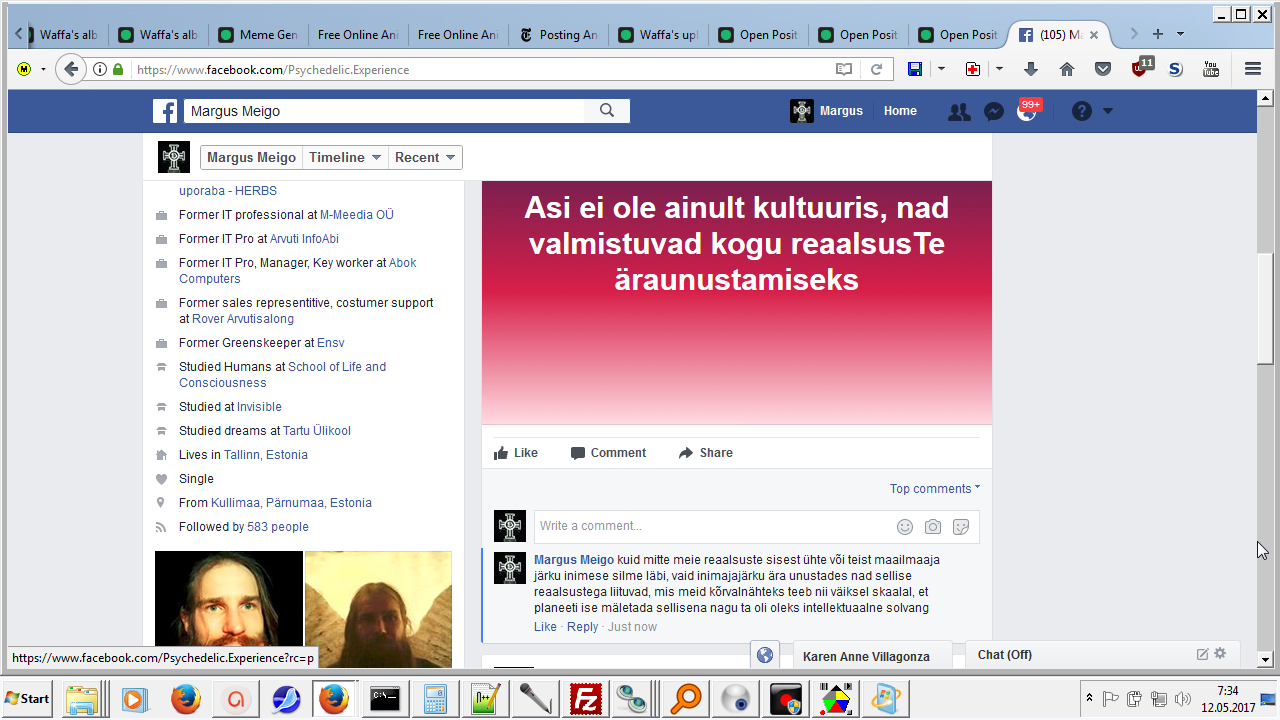Open Friend Requests icon
This screenshot has height=720, width=1280.
(959, 112)
